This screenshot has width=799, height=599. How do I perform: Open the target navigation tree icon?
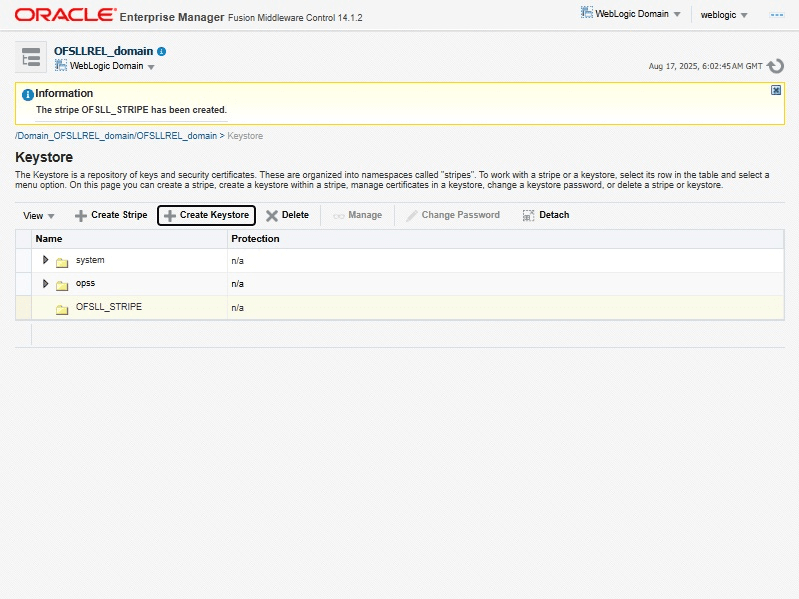point(31,57)
